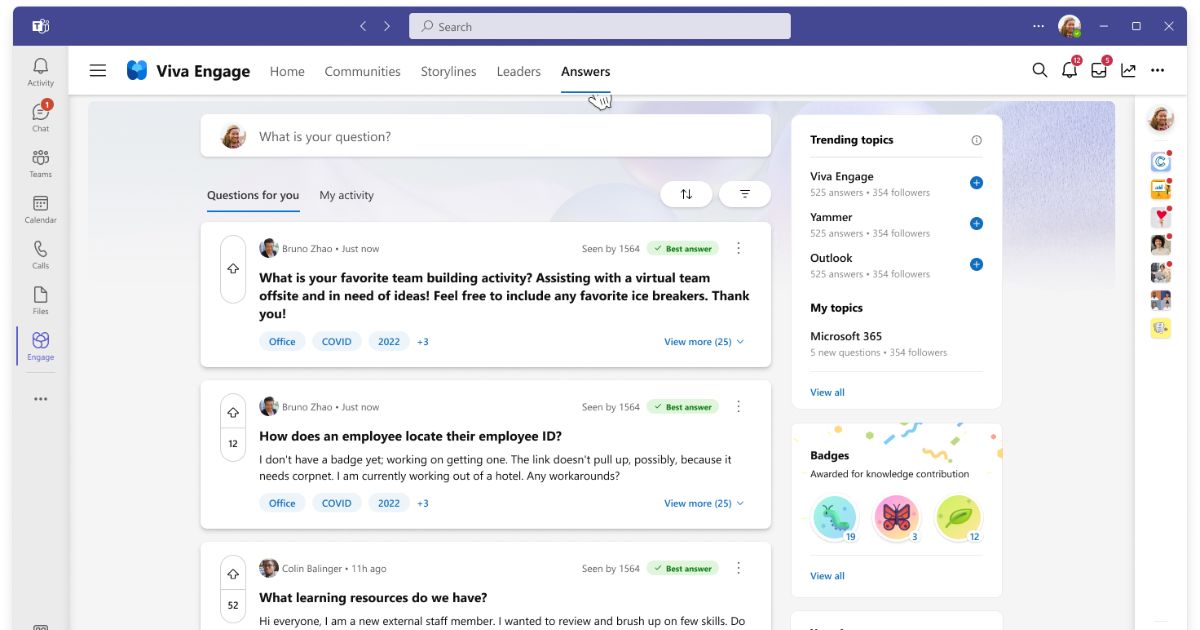The image size is (1200, 630).
Task: Upvote the employee ID question
Action: pos(233,412)
